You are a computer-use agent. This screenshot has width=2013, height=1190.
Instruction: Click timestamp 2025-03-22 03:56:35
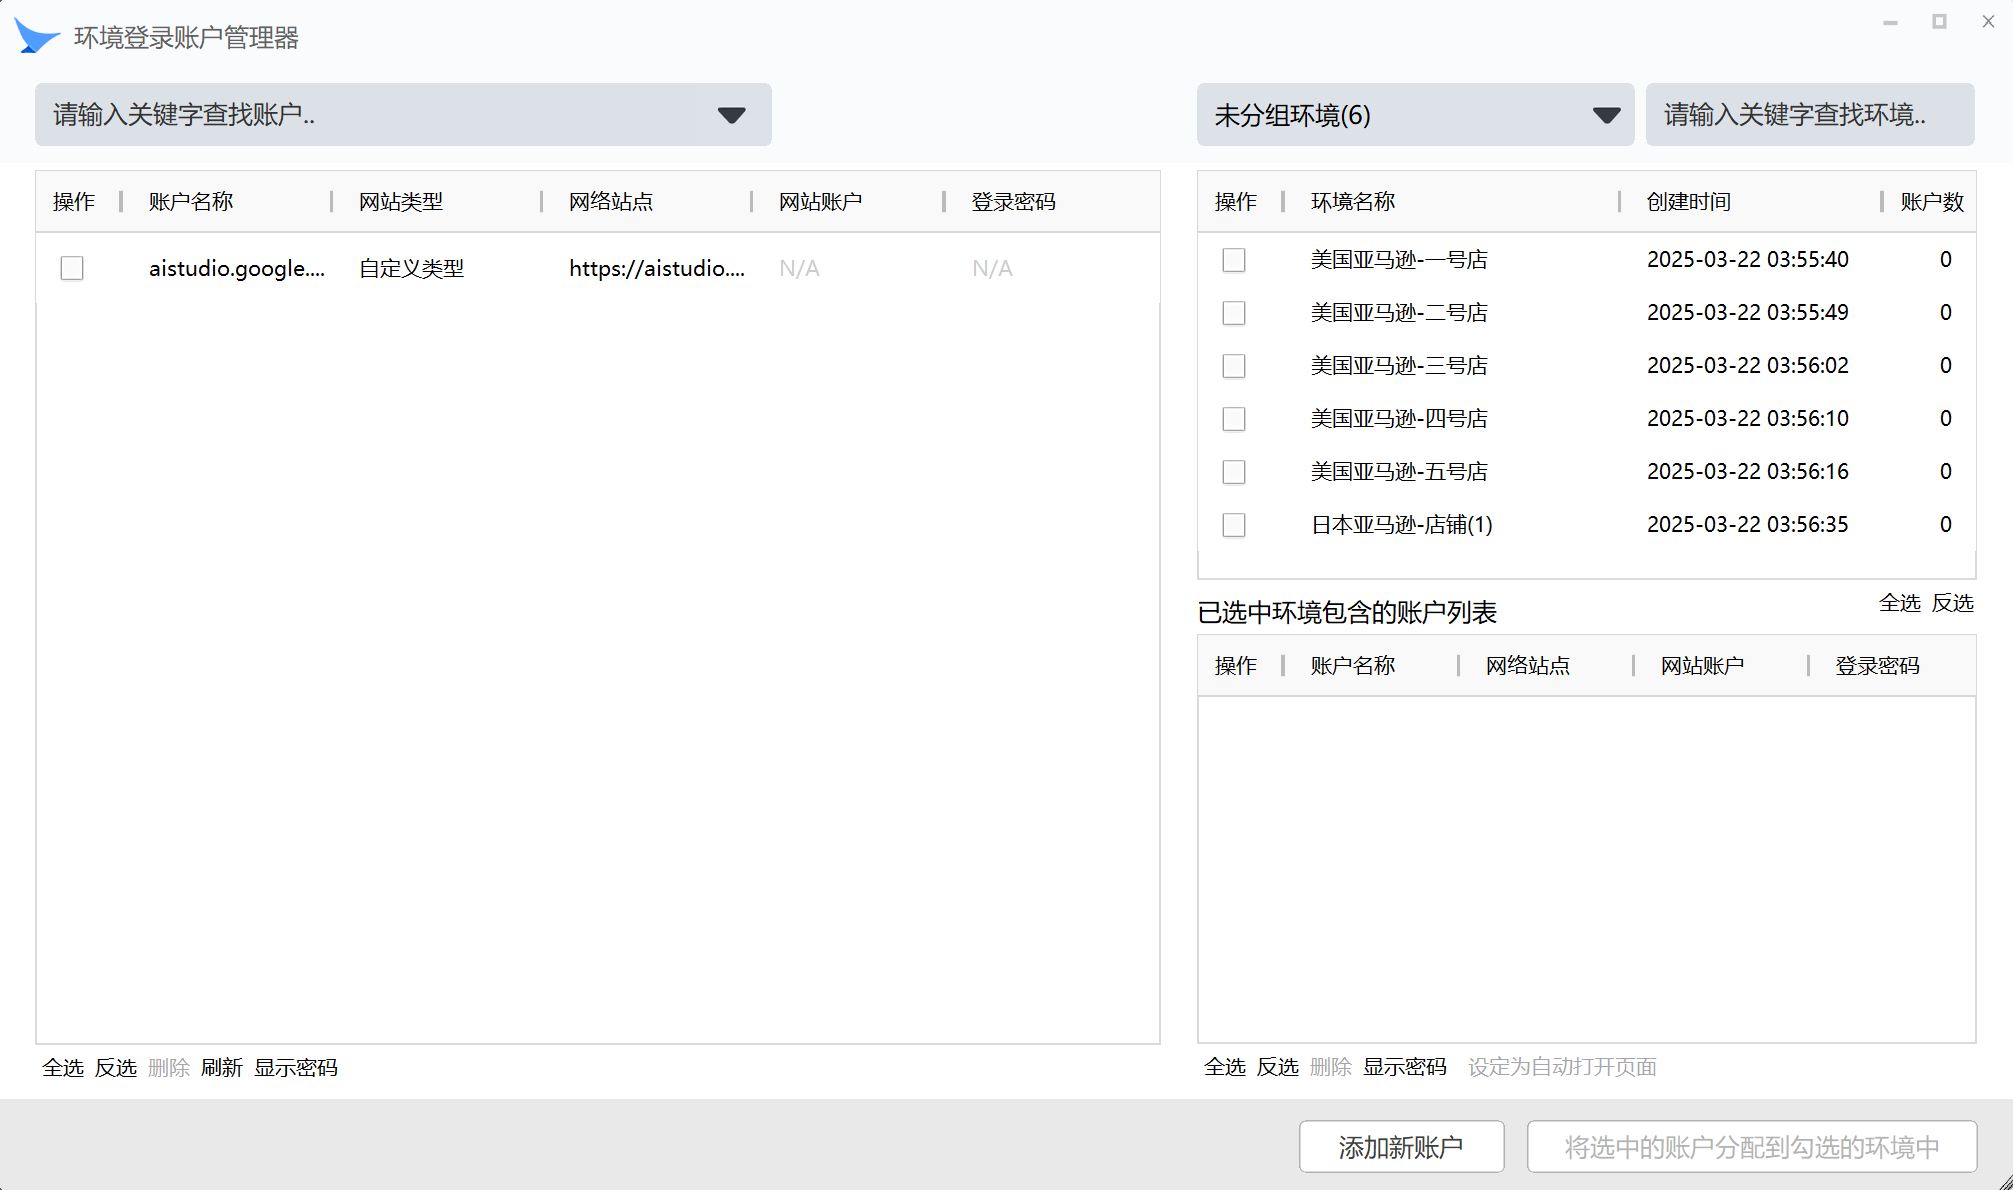click(x=1748, y=525)
